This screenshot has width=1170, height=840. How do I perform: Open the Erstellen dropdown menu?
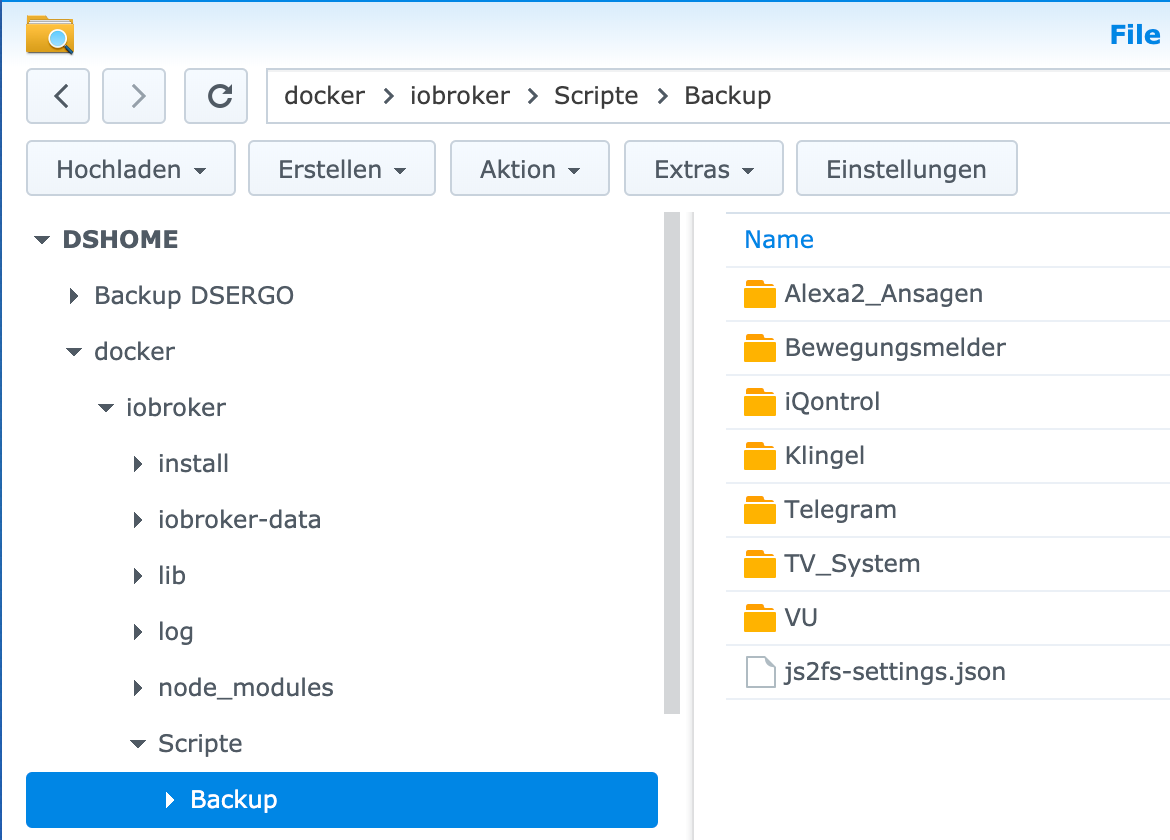click(342, 169)
